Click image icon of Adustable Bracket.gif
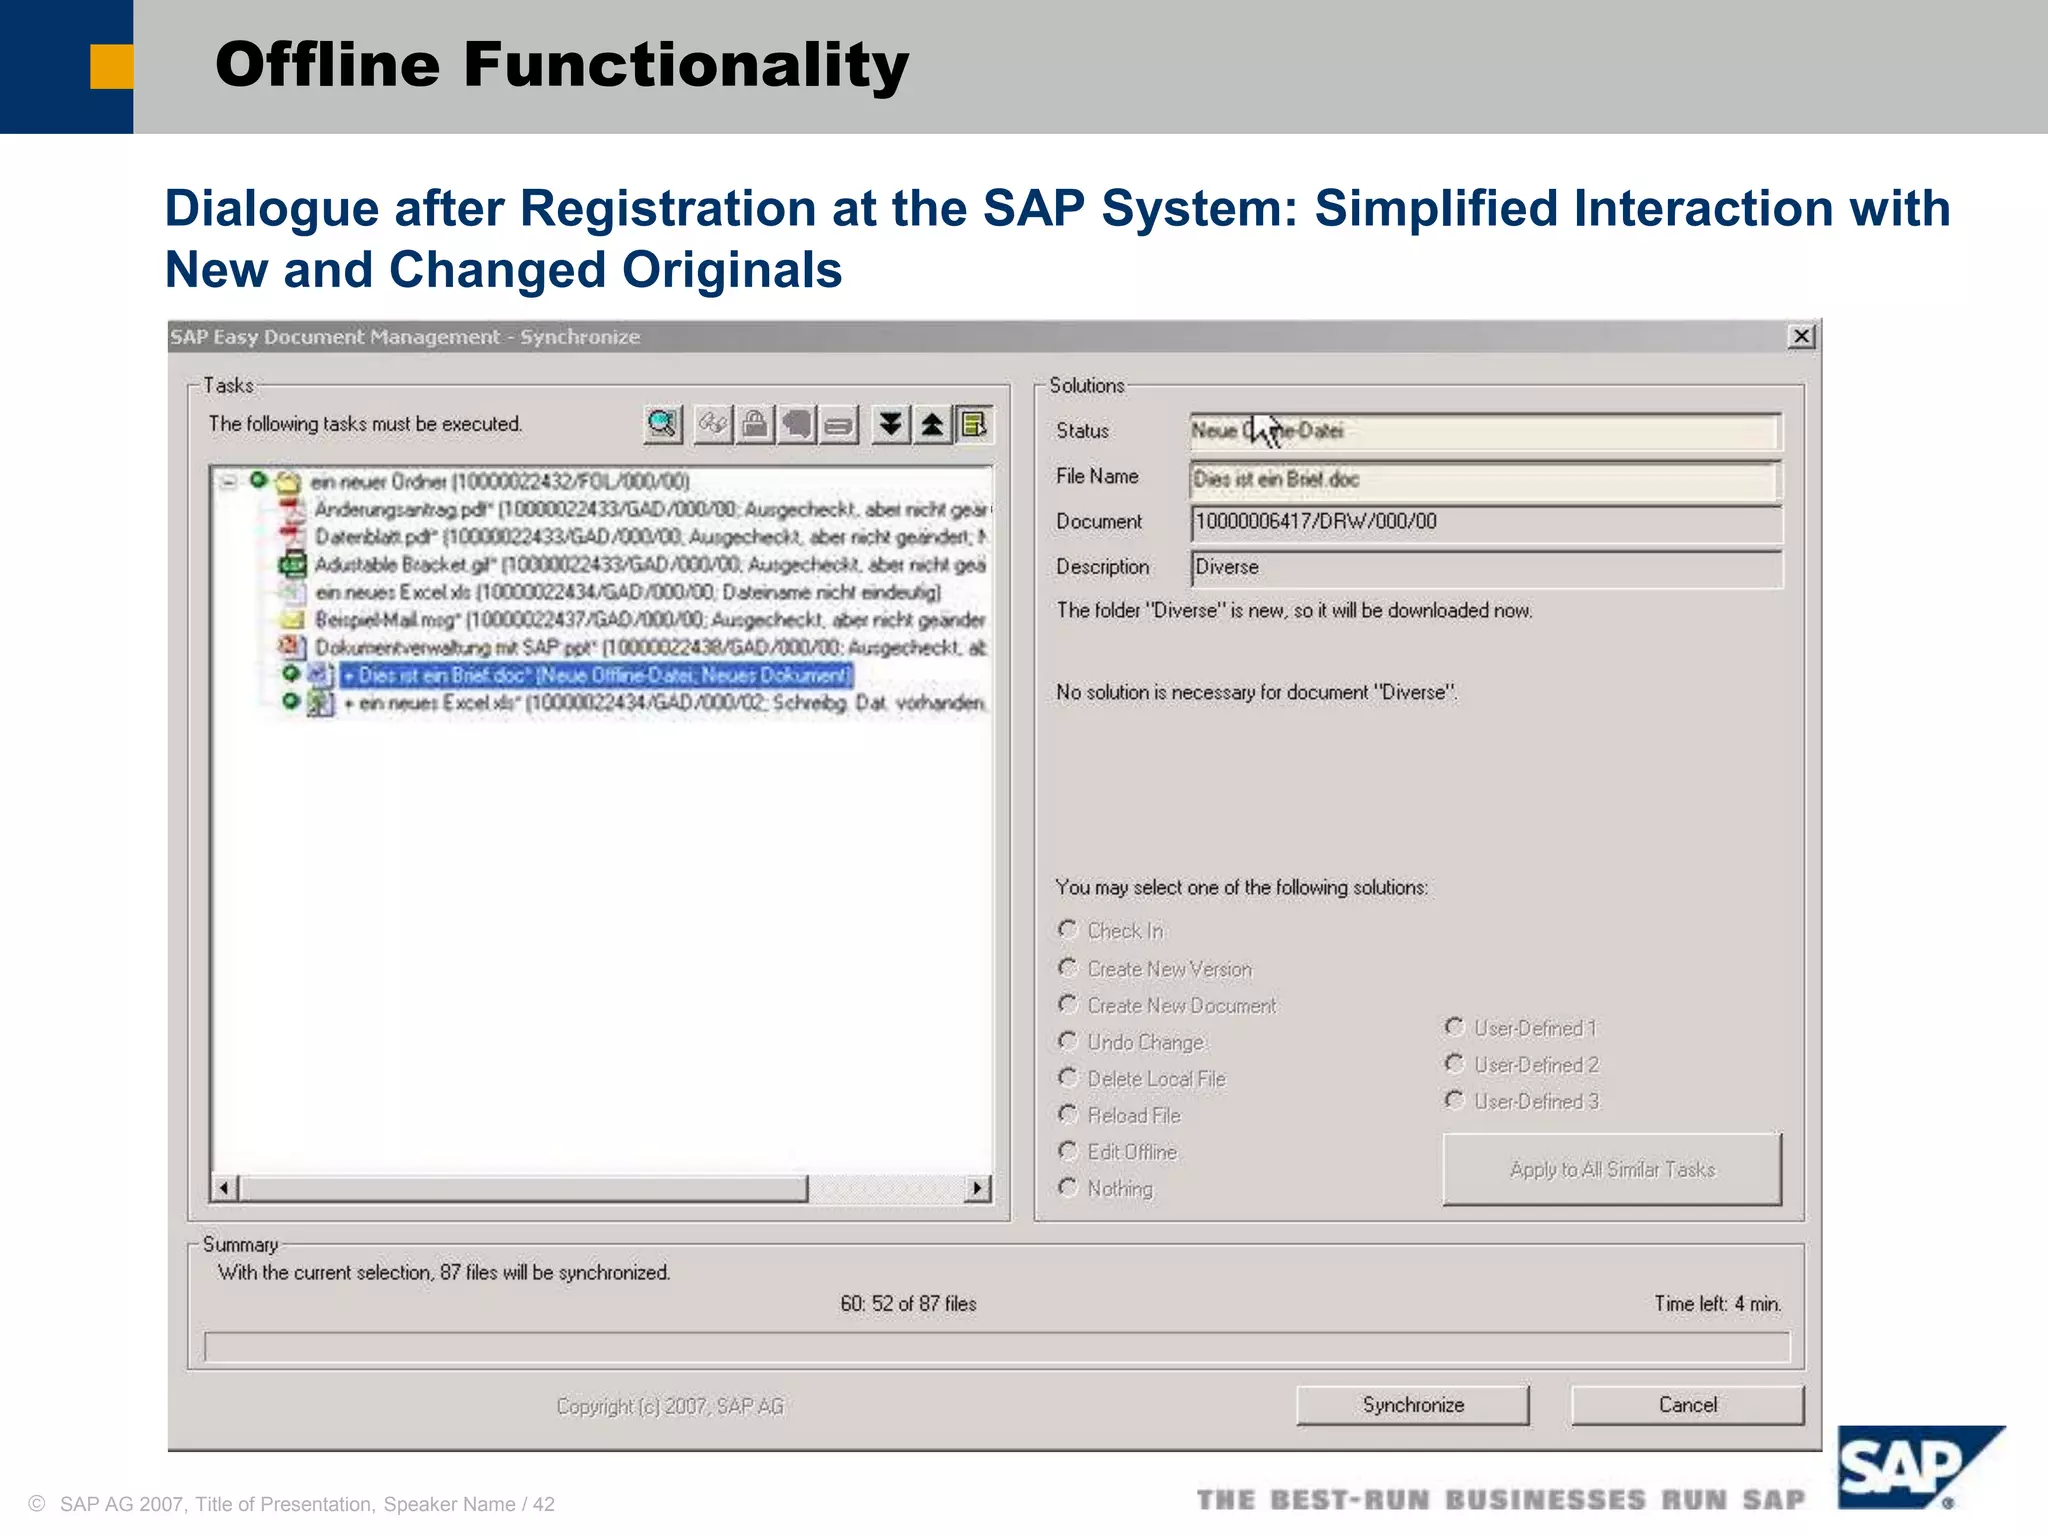 pos(291,565)
